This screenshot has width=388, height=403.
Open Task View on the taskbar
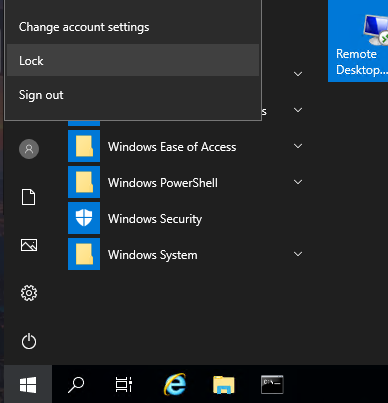(124, 384)
